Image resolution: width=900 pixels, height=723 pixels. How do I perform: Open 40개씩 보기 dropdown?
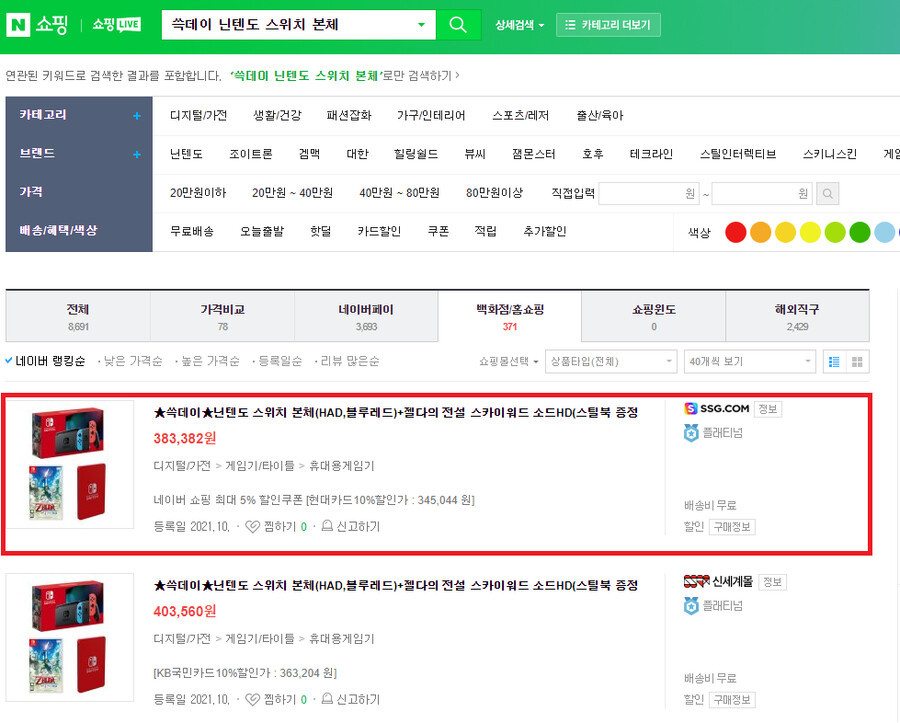click(750, 362)
